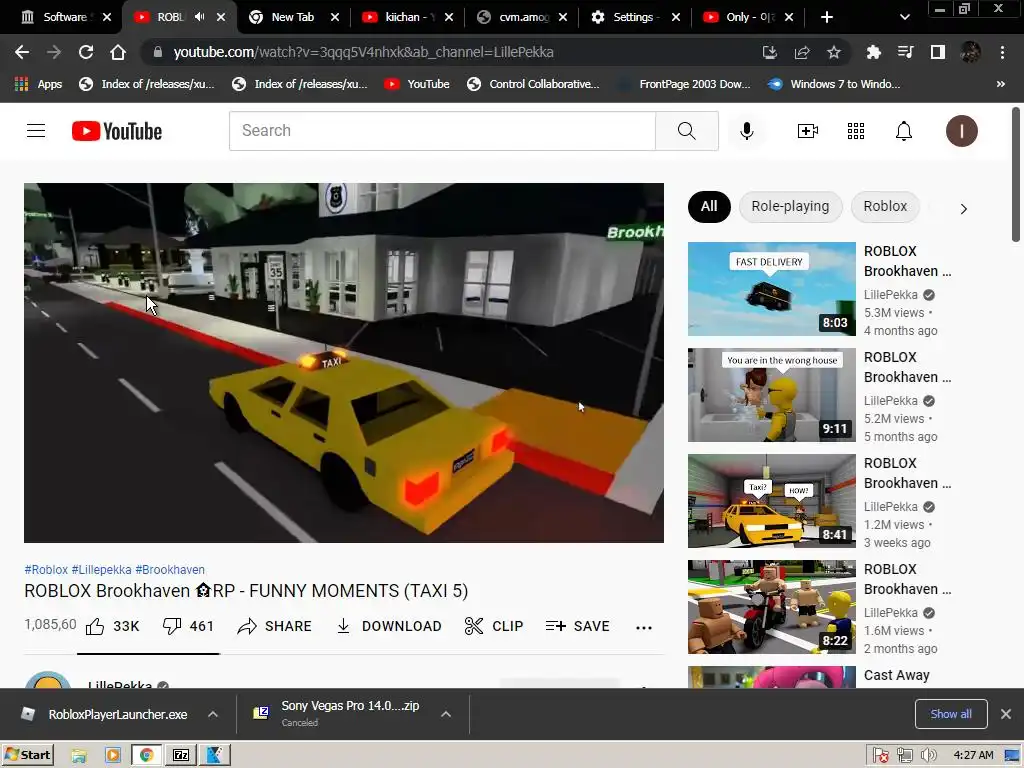Toggle Chrome side panel icon

point(937,52)
